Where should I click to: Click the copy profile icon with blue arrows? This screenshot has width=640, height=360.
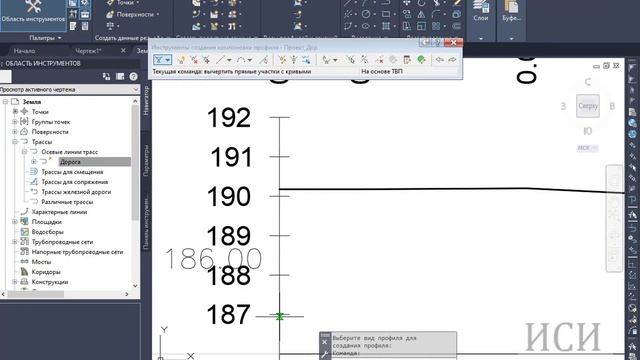306,60
